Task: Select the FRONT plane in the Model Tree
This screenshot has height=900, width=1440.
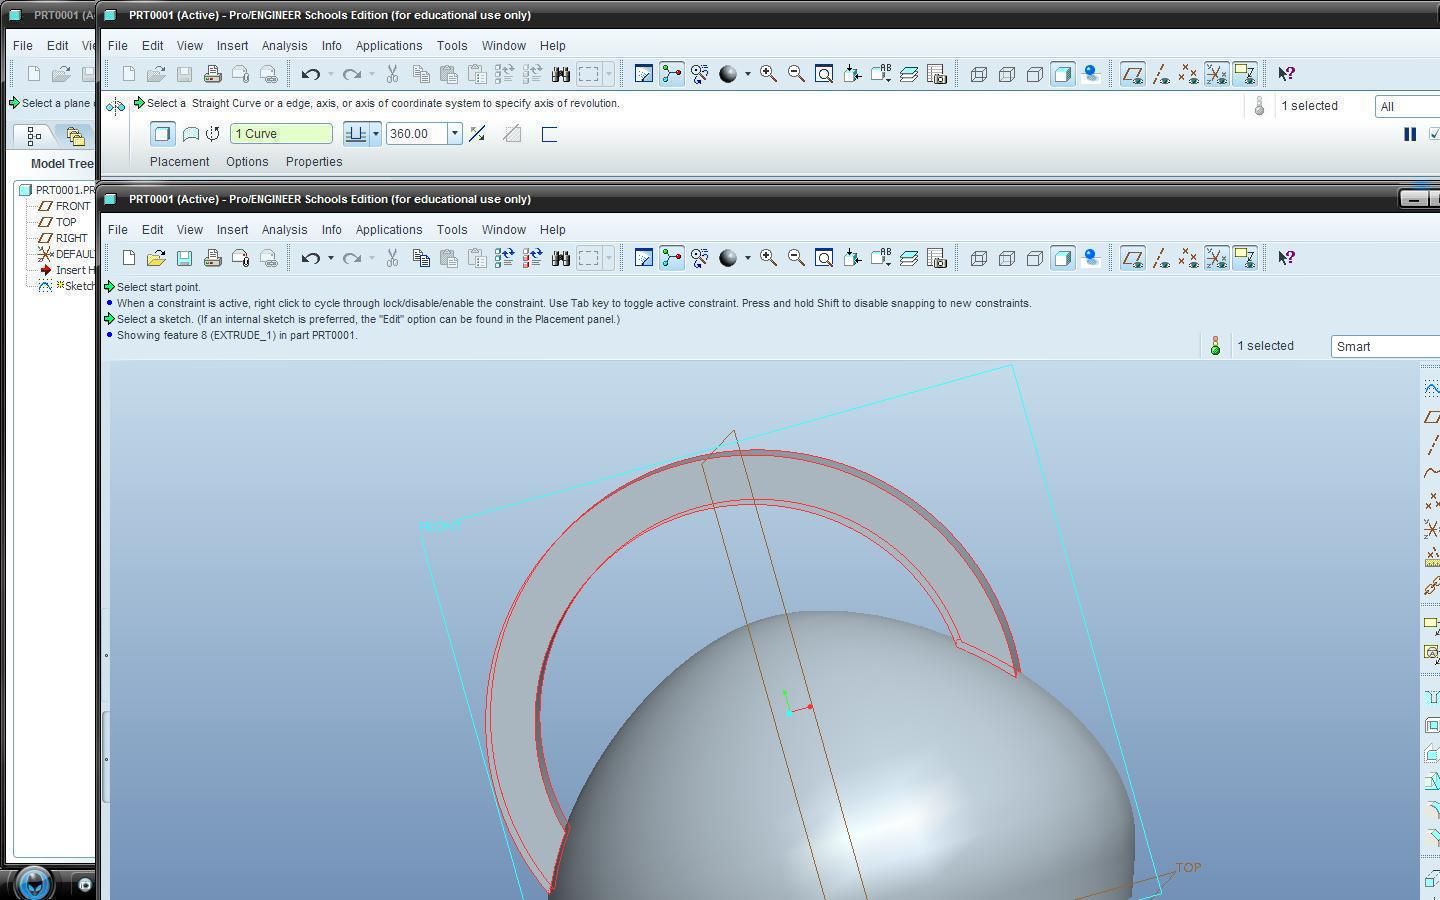Action: 71,205
